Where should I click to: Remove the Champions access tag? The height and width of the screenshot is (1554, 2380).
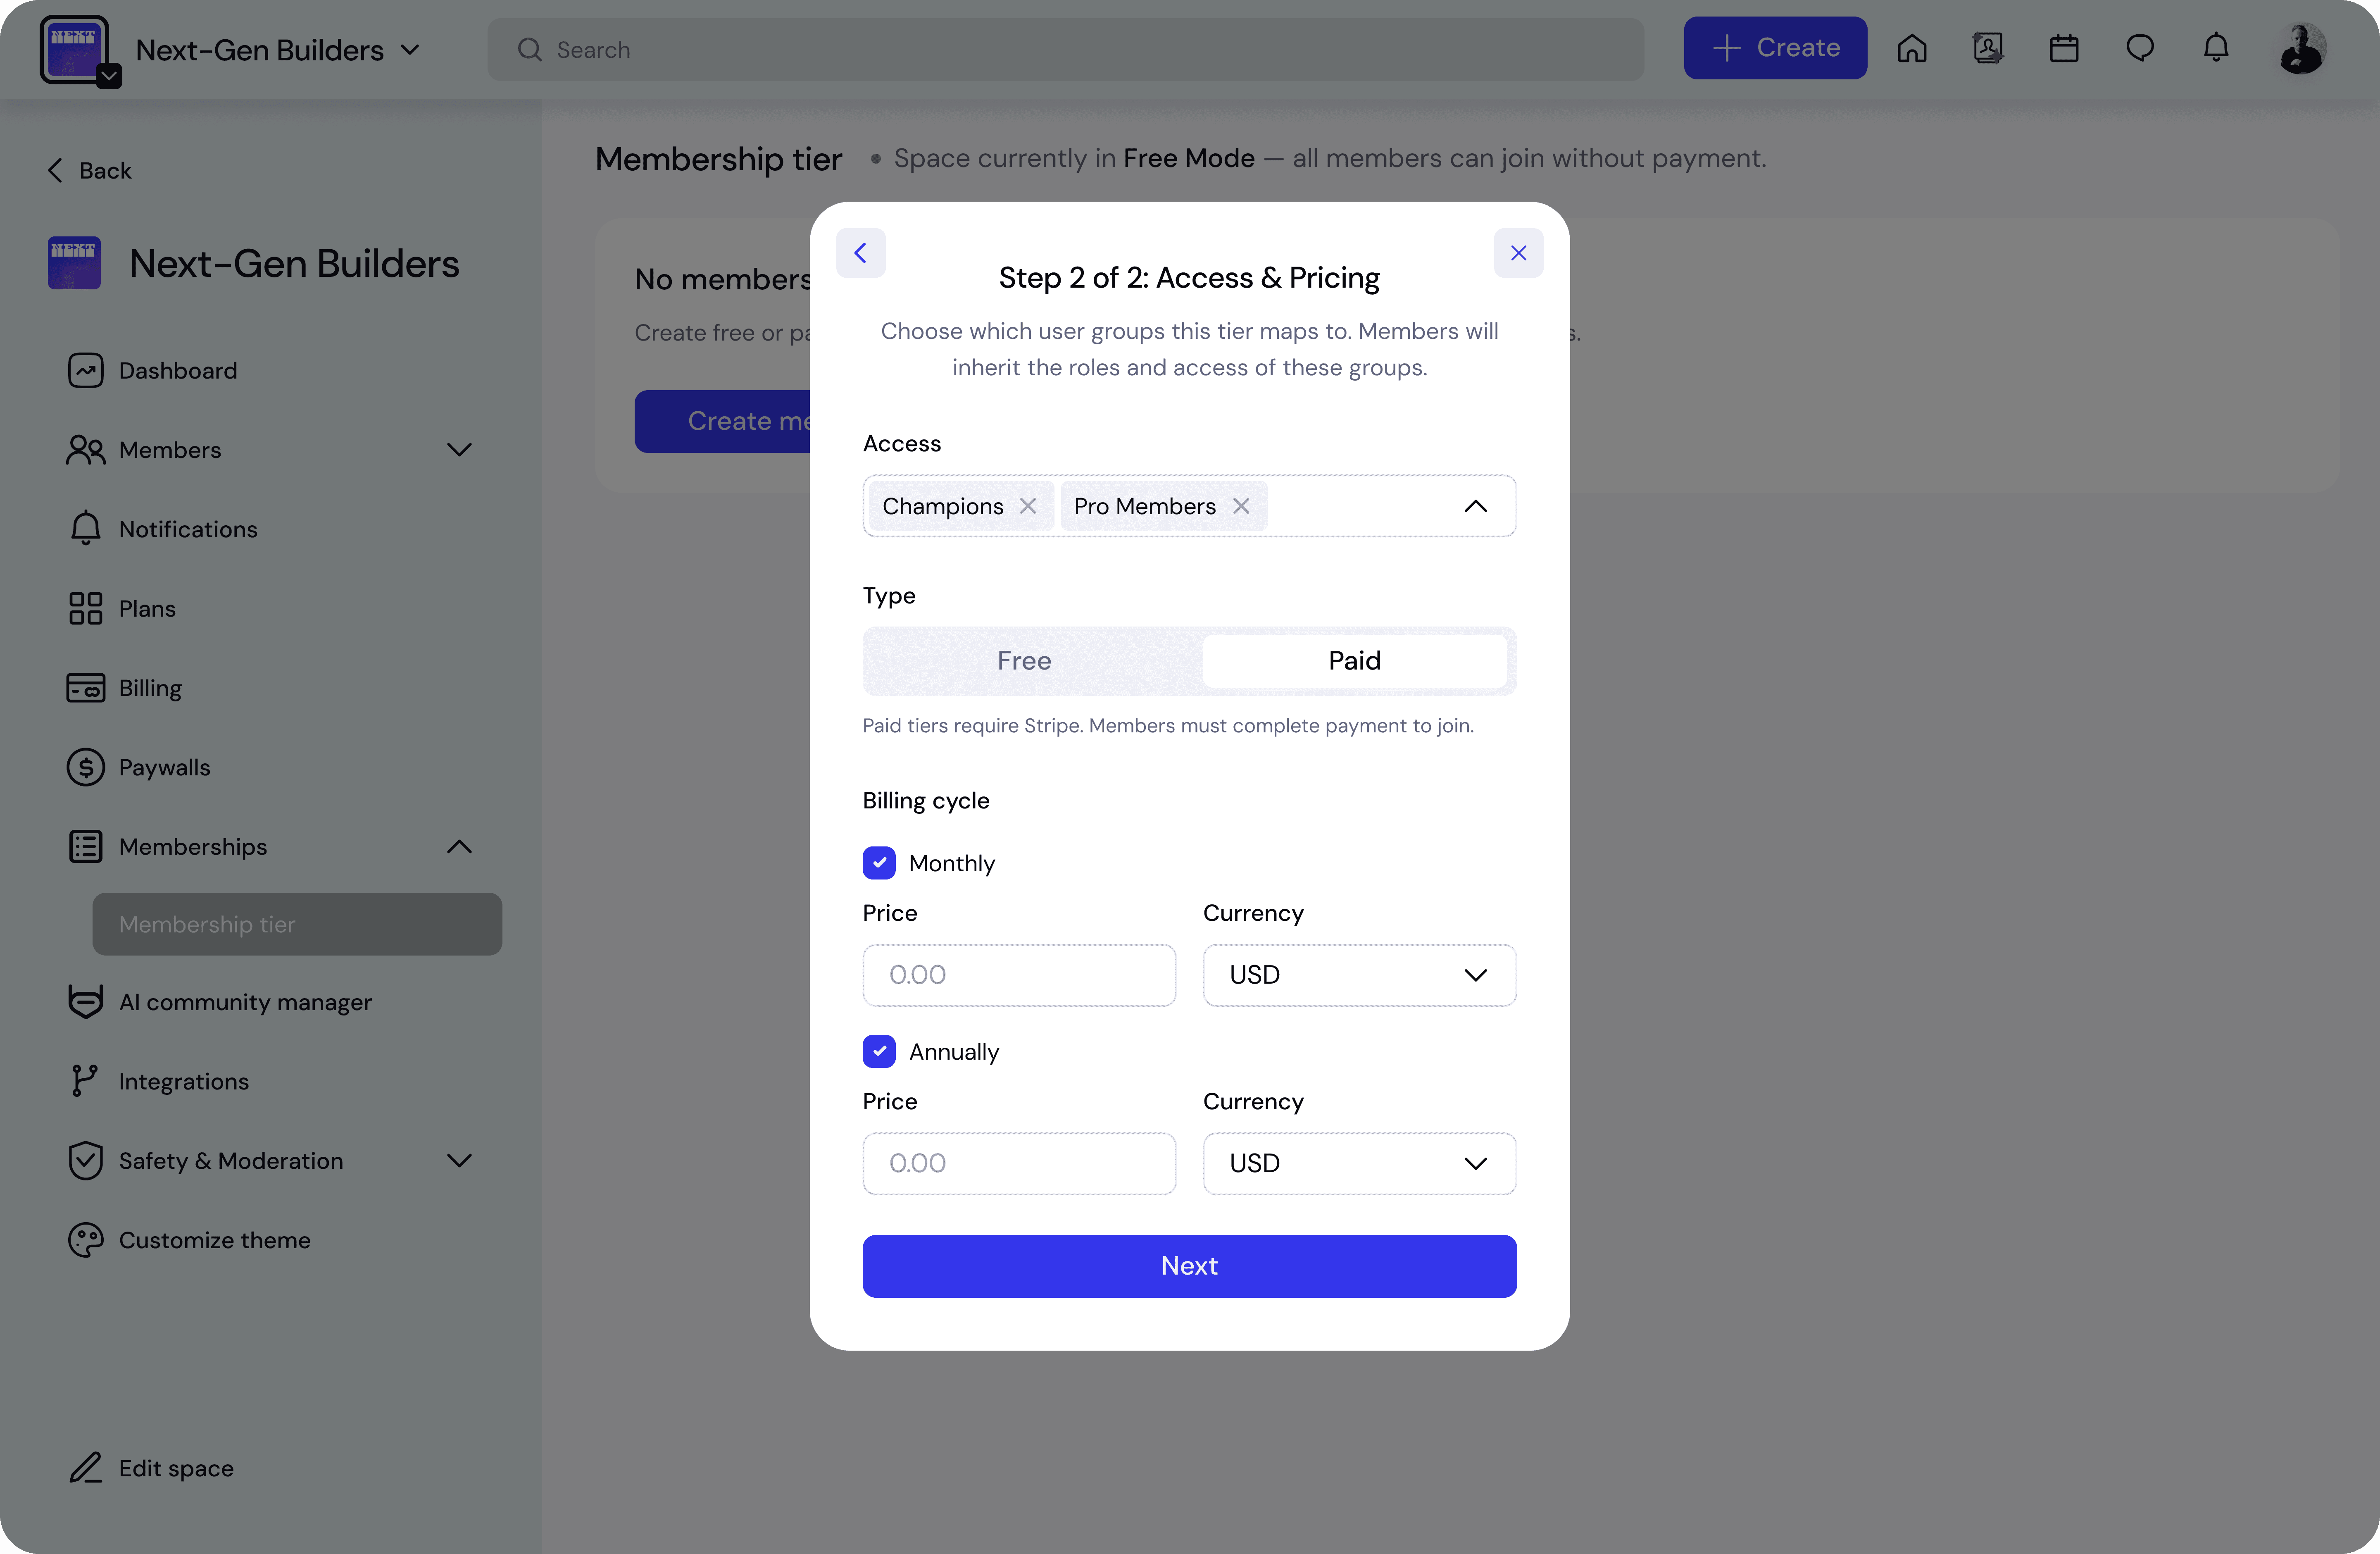coord(1028,506)
